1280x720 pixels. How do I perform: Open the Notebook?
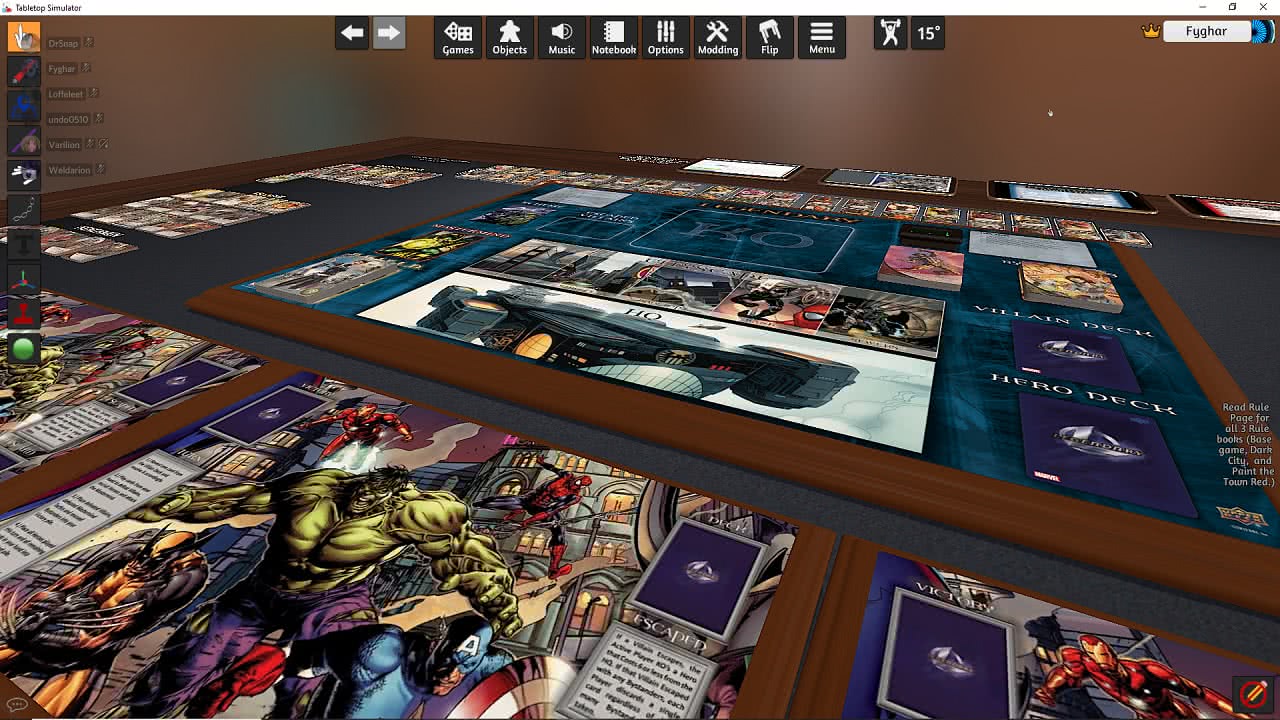(614, 37)
